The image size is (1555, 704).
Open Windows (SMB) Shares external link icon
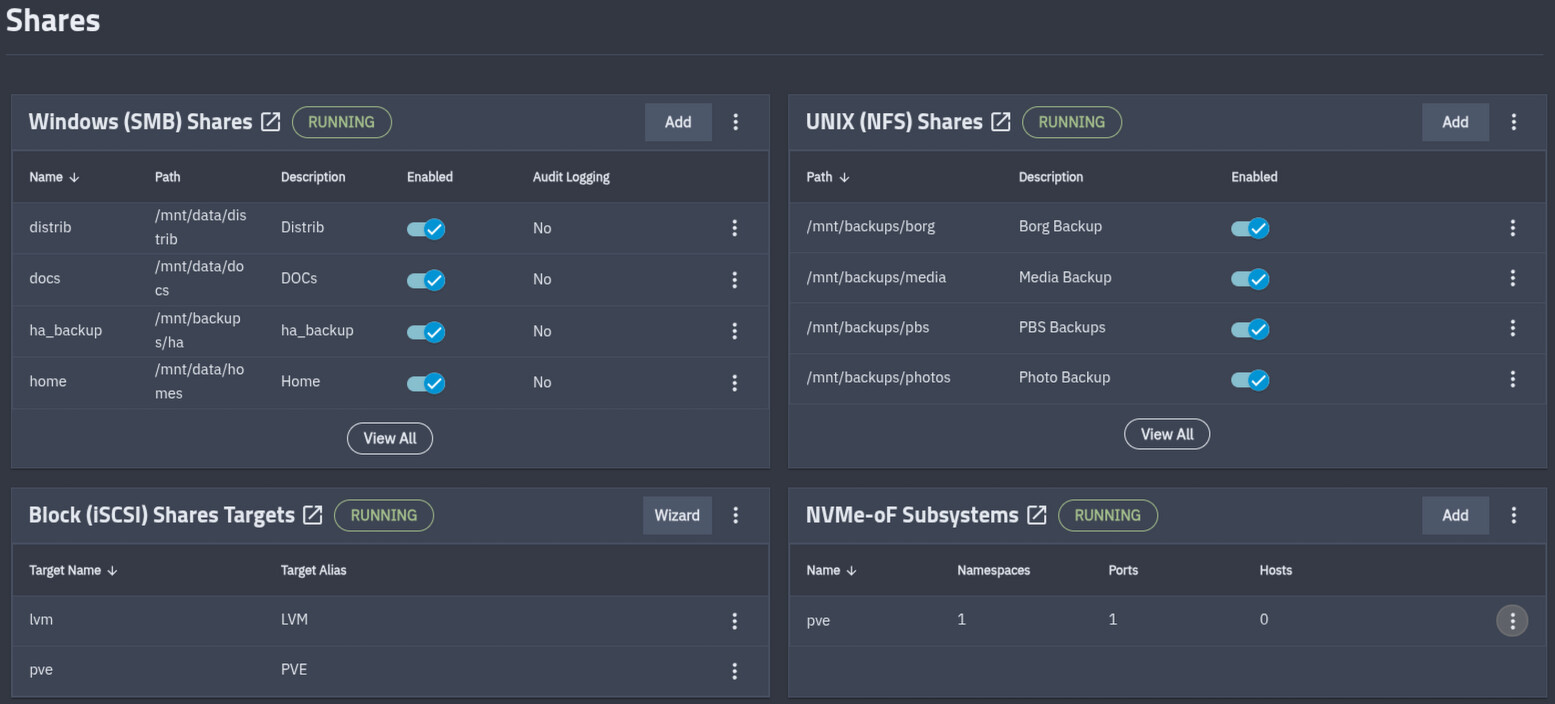pyautogui.click(x=271, y=122)
